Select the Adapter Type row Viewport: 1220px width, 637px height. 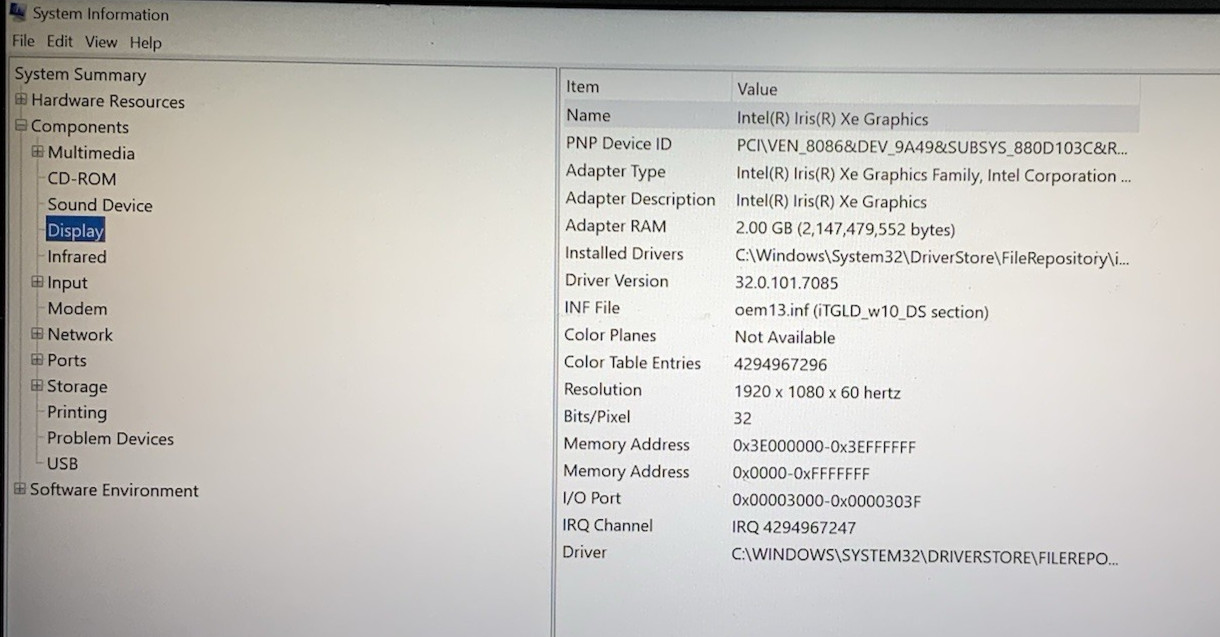click(850, 173)
